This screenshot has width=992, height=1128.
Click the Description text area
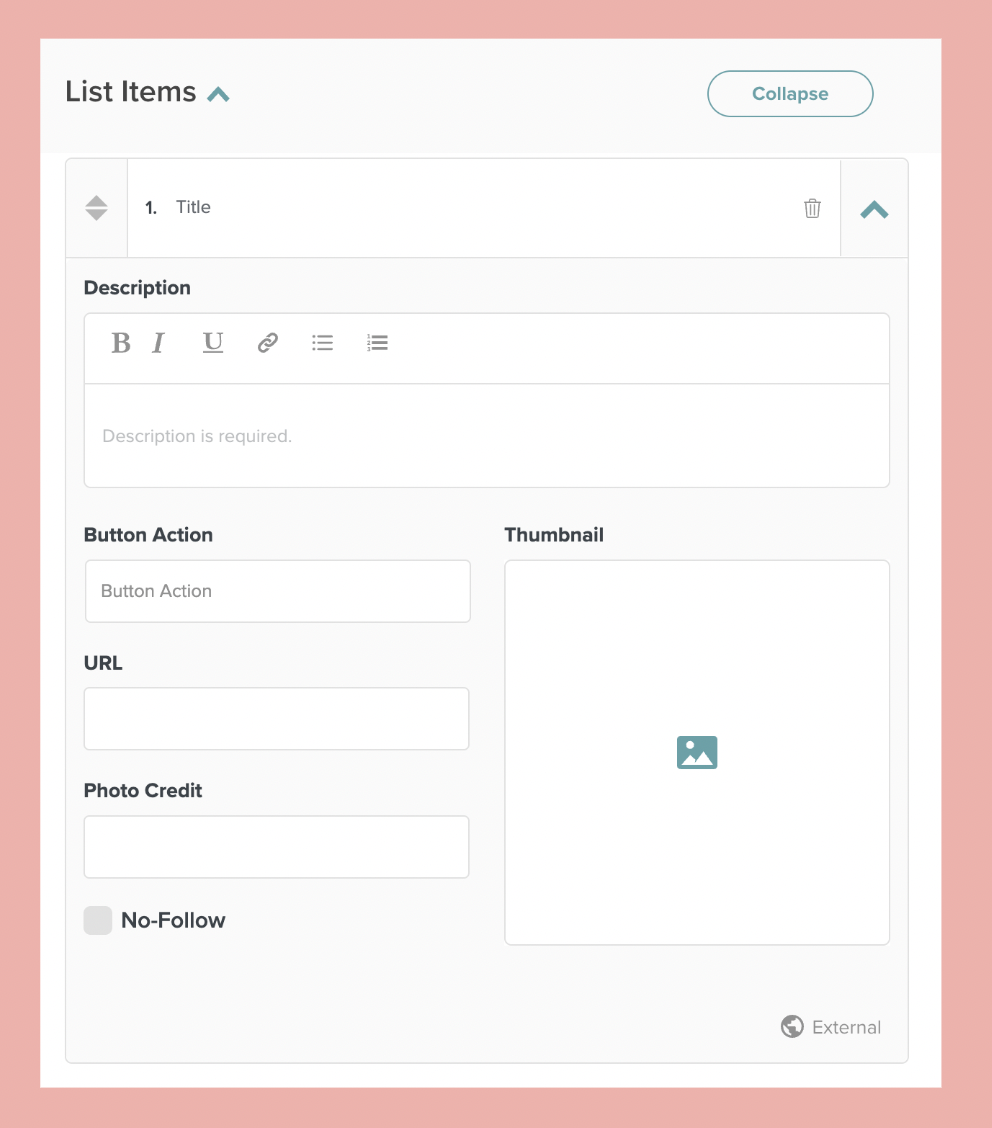(x=486, y=436)
